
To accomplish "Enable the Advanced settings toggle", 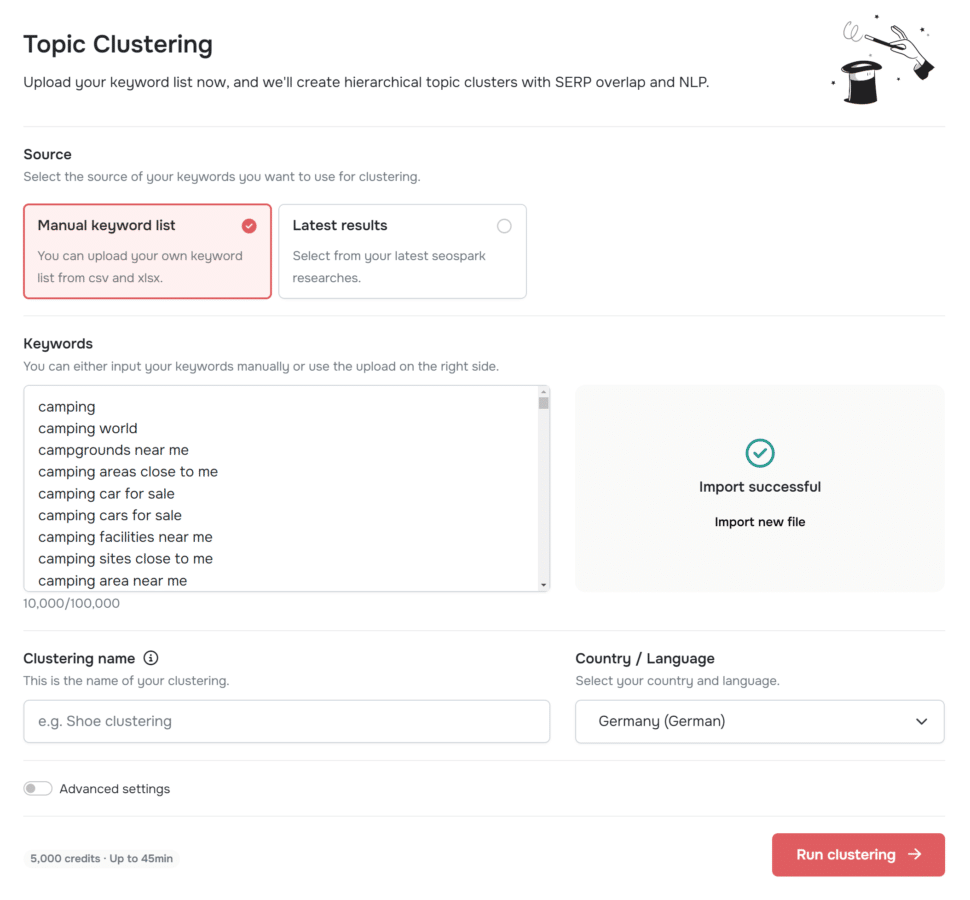I will (38, 789).
